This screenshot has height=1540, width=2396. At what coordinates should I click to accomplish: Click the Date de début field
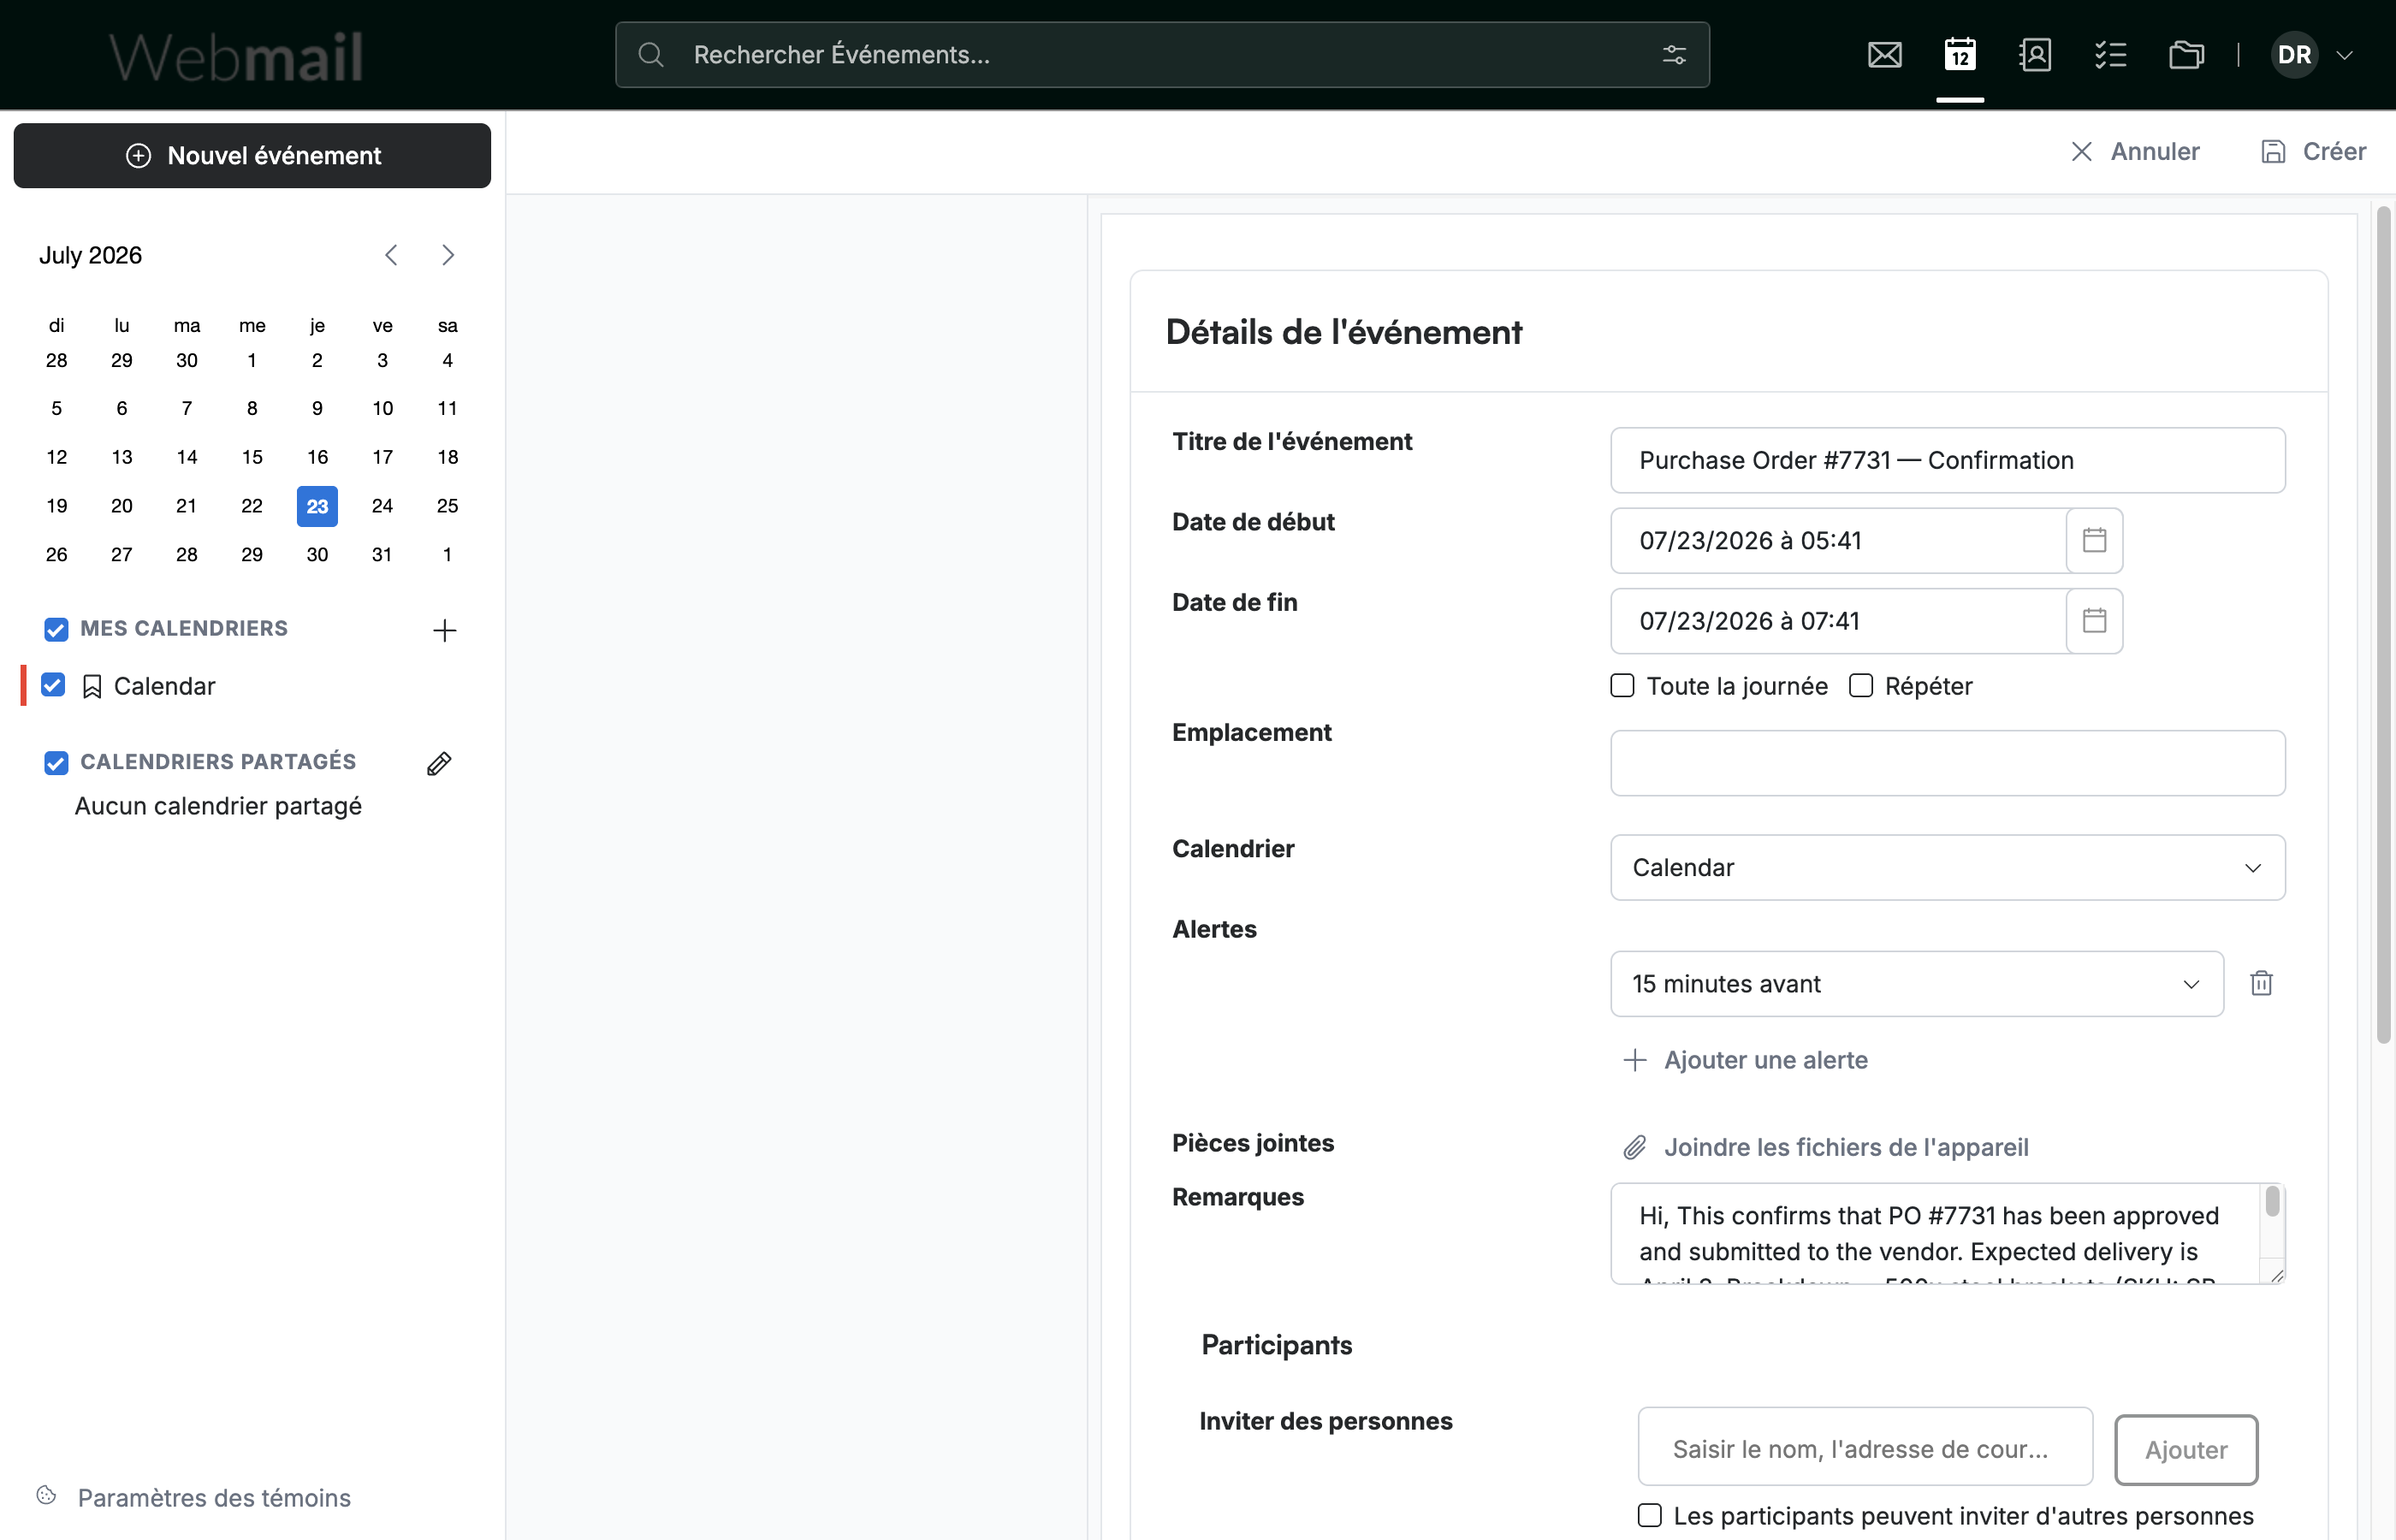(1838, 540)
